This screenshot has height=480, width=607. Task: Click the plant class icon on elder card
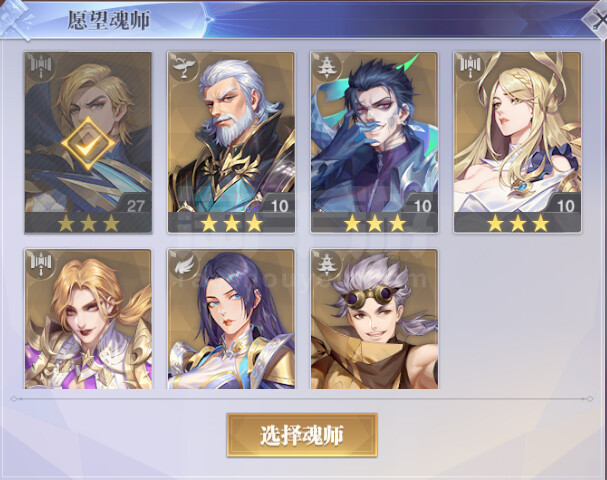[183, 67]
